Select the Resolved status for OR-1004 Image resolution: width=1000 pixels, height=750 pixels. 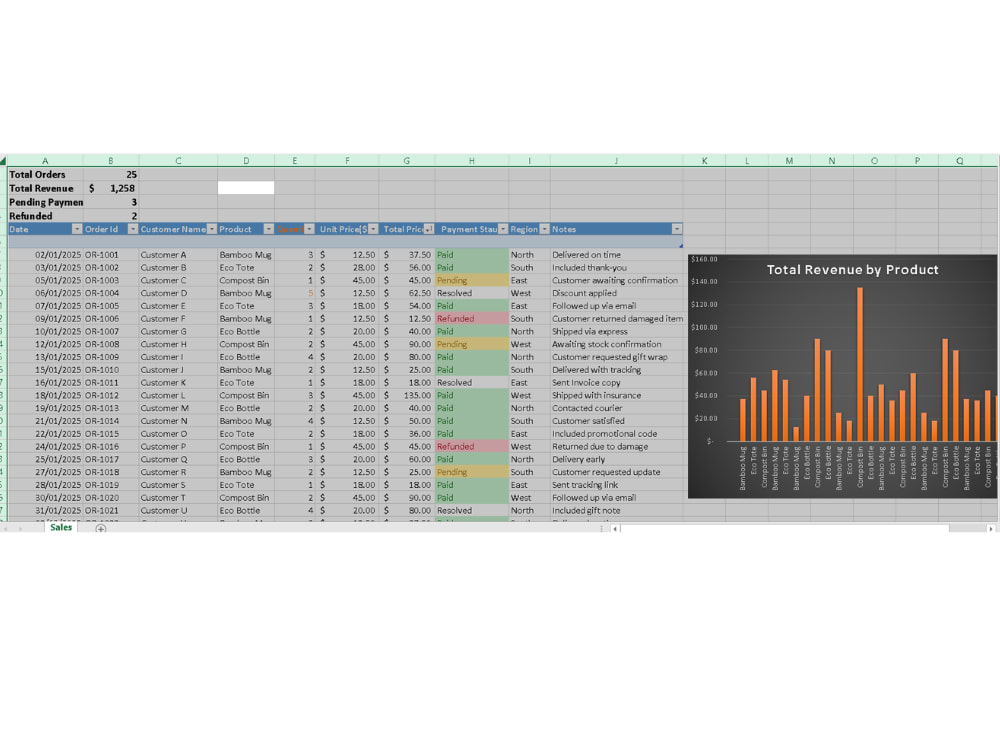tap(472, 293)
